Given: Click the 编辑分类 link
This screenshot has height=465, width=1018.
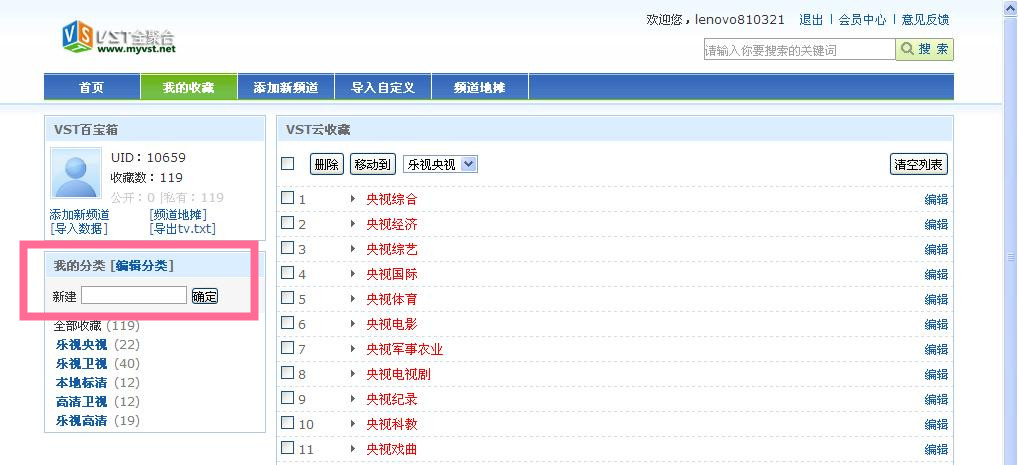Looking at the screenshot, I should (x=142, y=265).
